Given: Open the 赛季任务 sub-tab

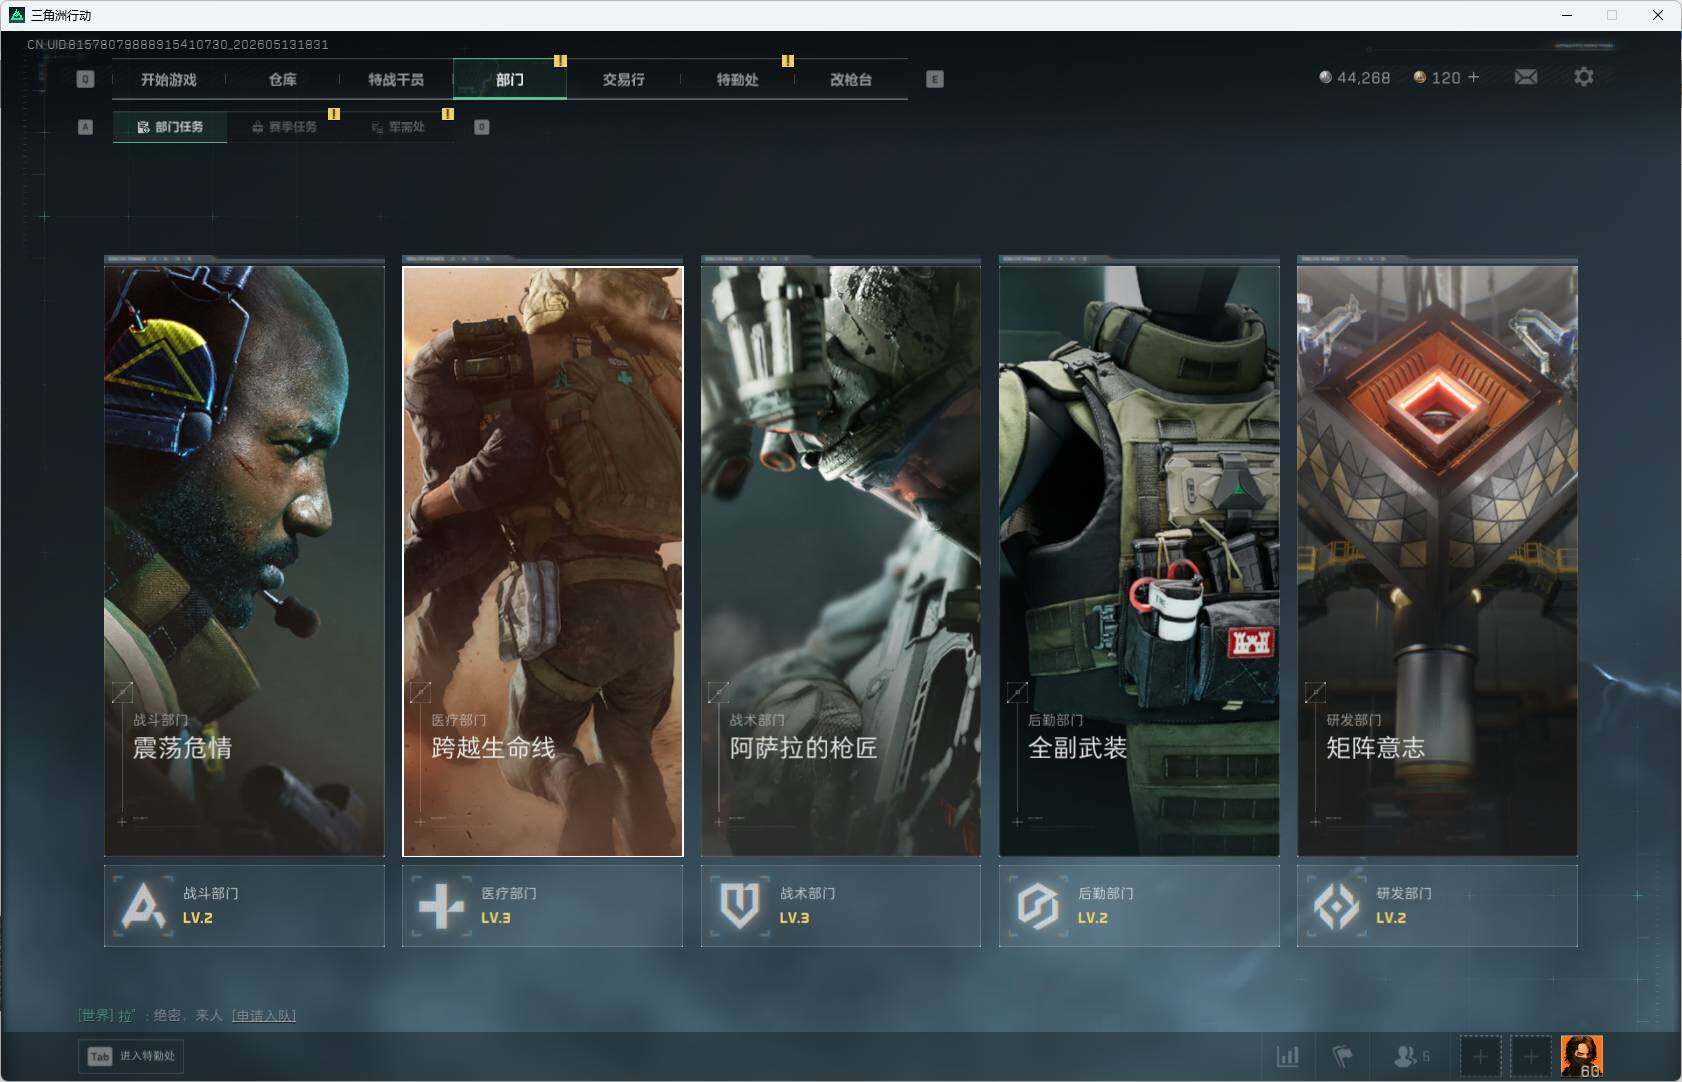Looking at the screenshot, I should click(x=284, y=127).
